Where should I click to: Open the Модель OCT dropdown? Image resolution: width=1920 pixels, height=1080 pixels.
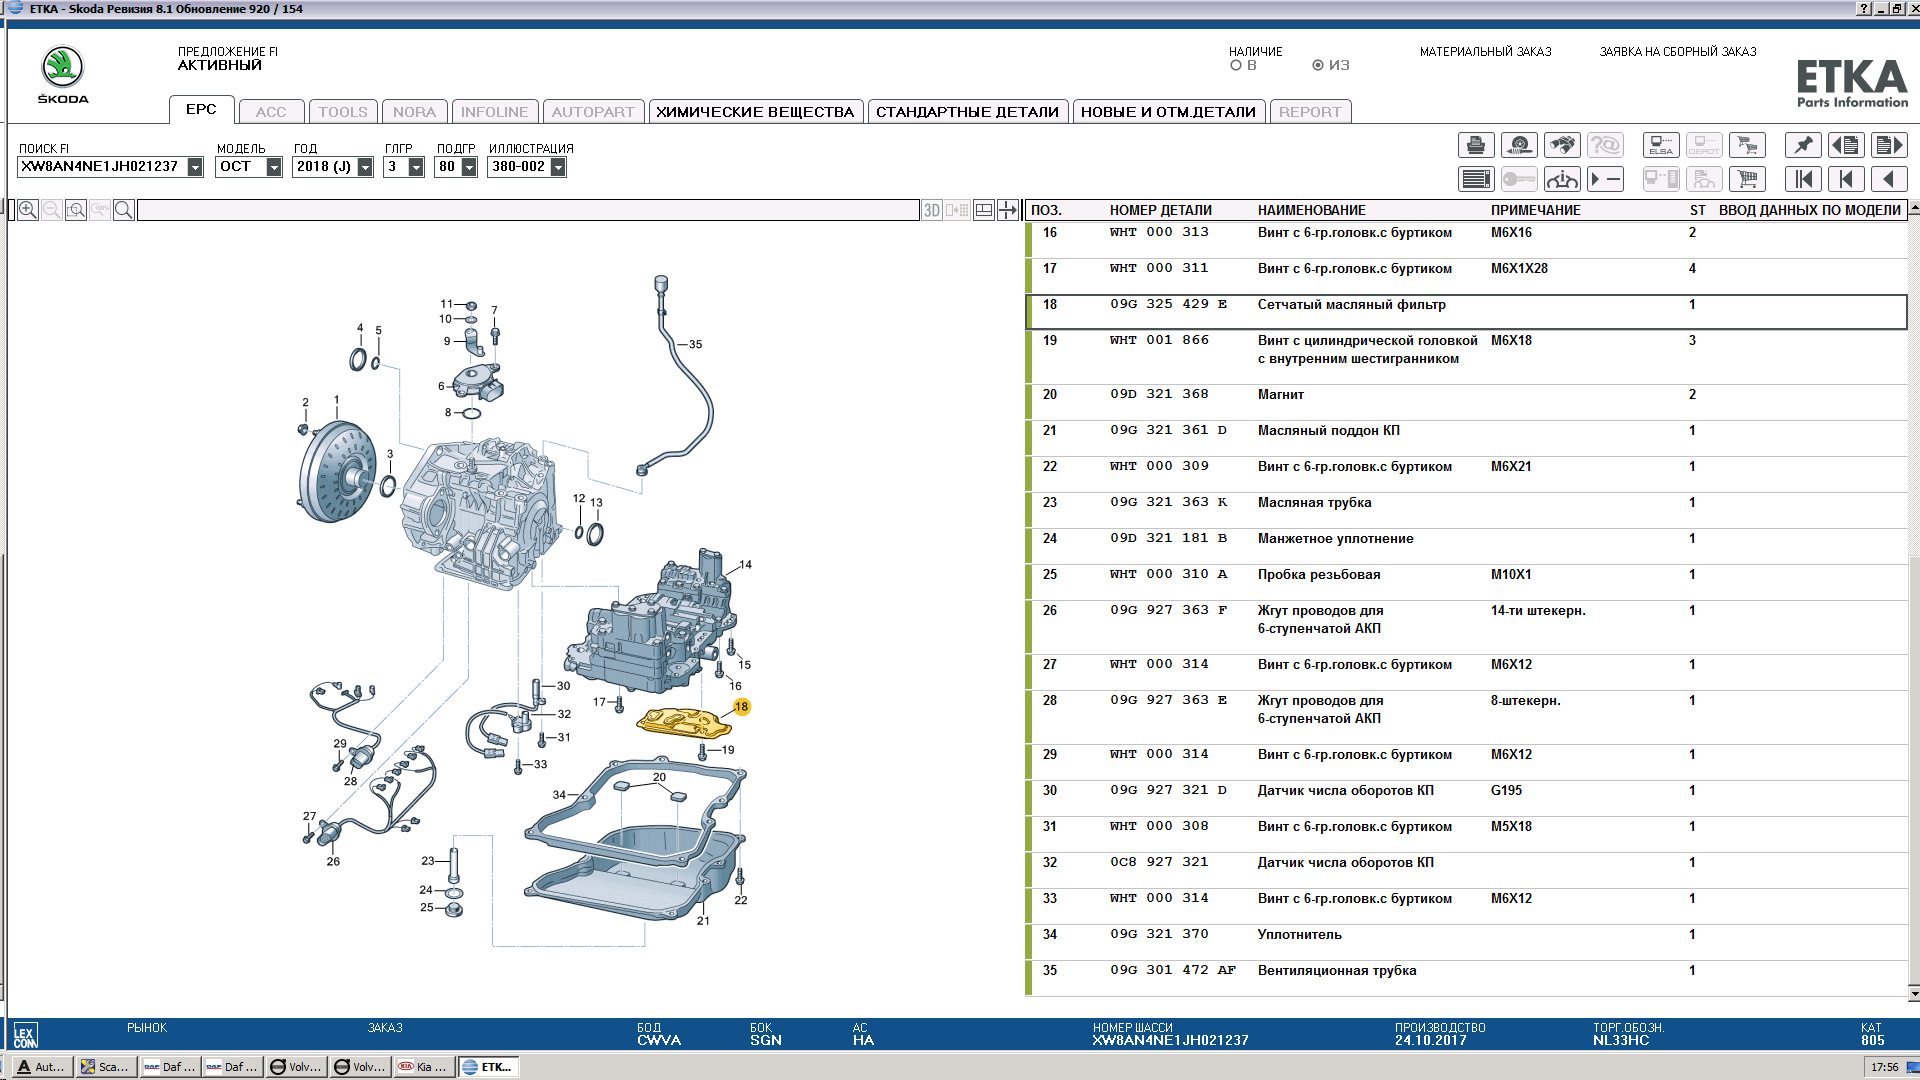[274, 167]
